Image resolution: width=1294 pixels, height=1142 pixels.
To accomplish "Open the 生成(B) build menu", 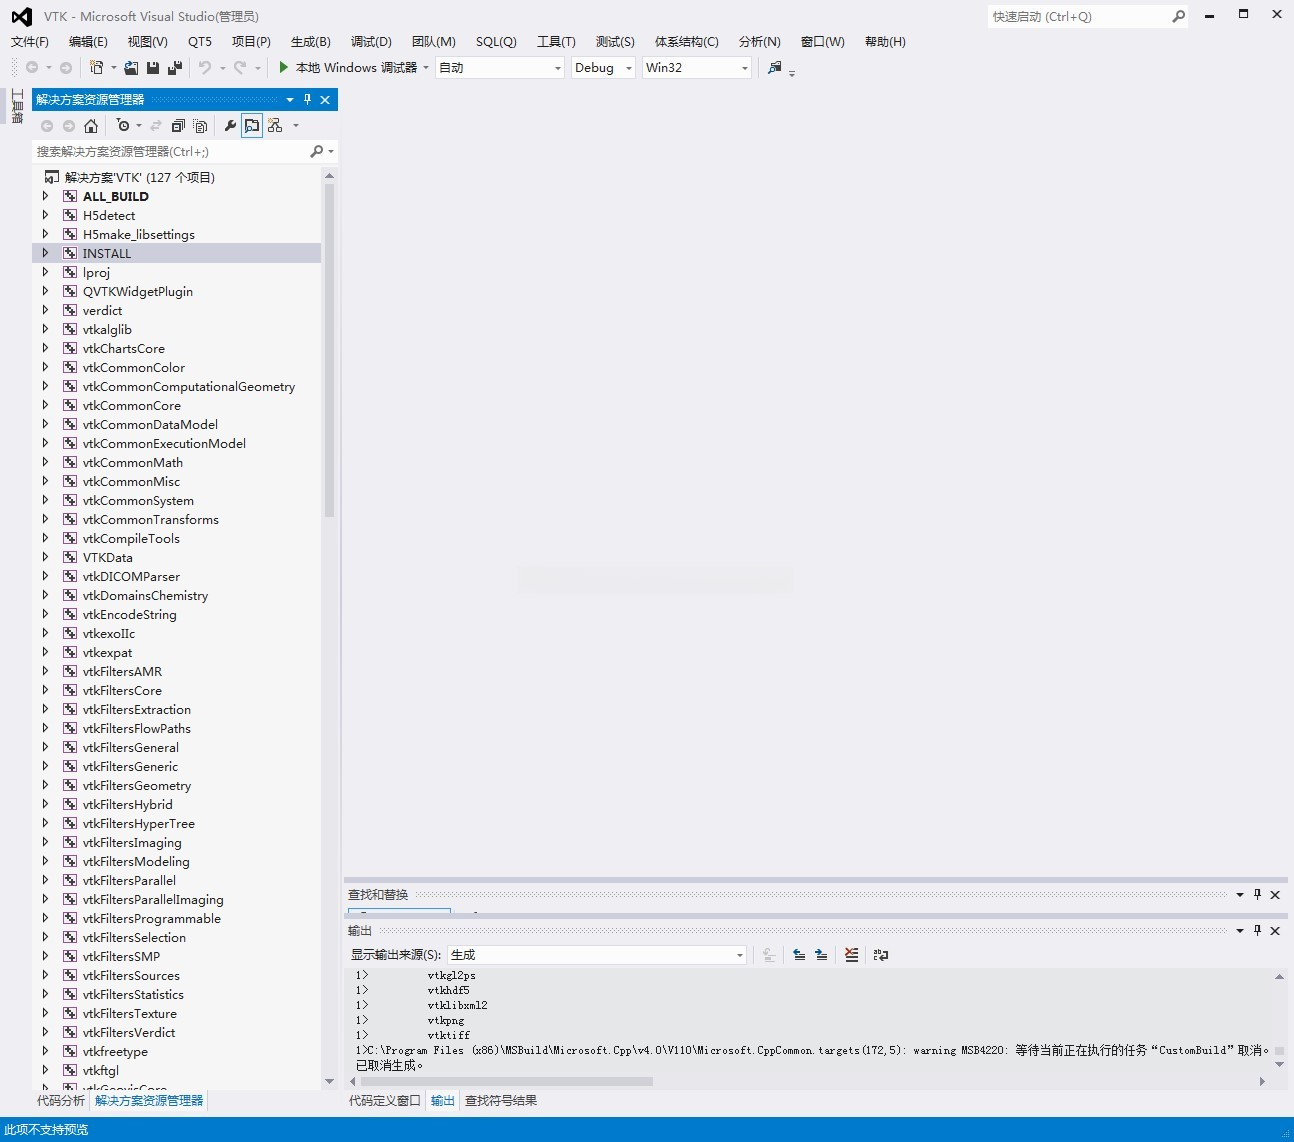I will pyautogui.click(x=310, y=42).
